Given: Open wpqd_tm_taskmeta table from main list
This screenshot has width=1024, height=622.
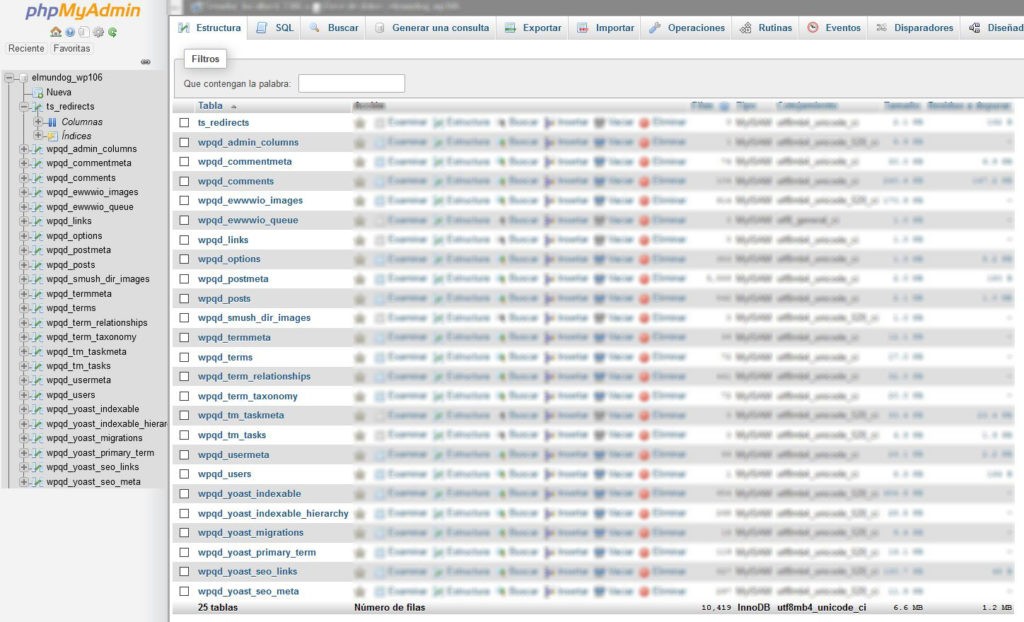Looking at the screenshot, I should point(241,416).
